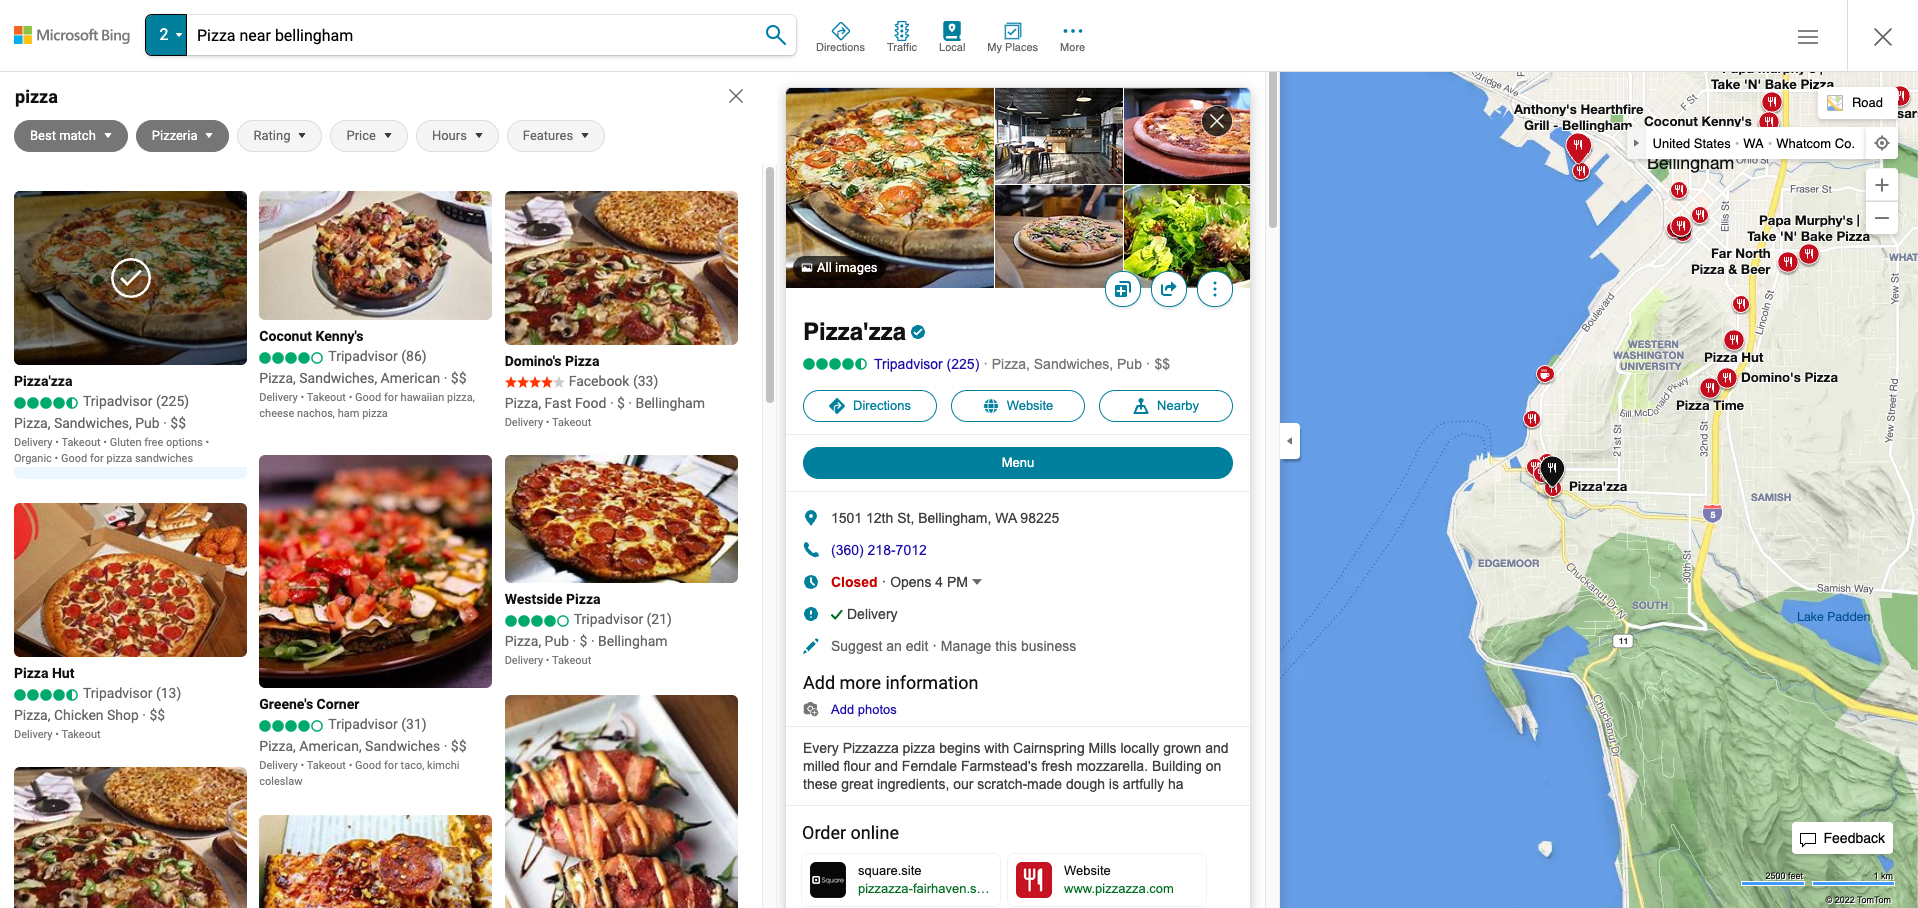Open the More options ellipsis
Viewport: 1918px width, 908px height.
tap(1072, 37)
